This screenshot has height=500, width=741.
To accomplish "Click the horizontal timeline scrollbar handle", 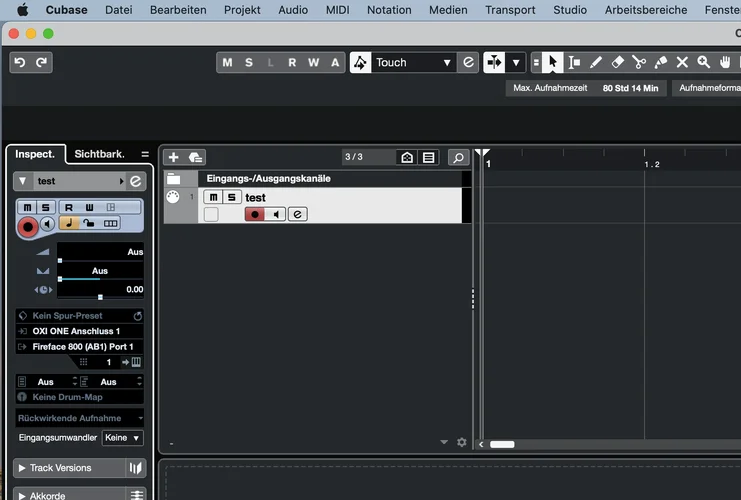I will [x=501, y=444].
